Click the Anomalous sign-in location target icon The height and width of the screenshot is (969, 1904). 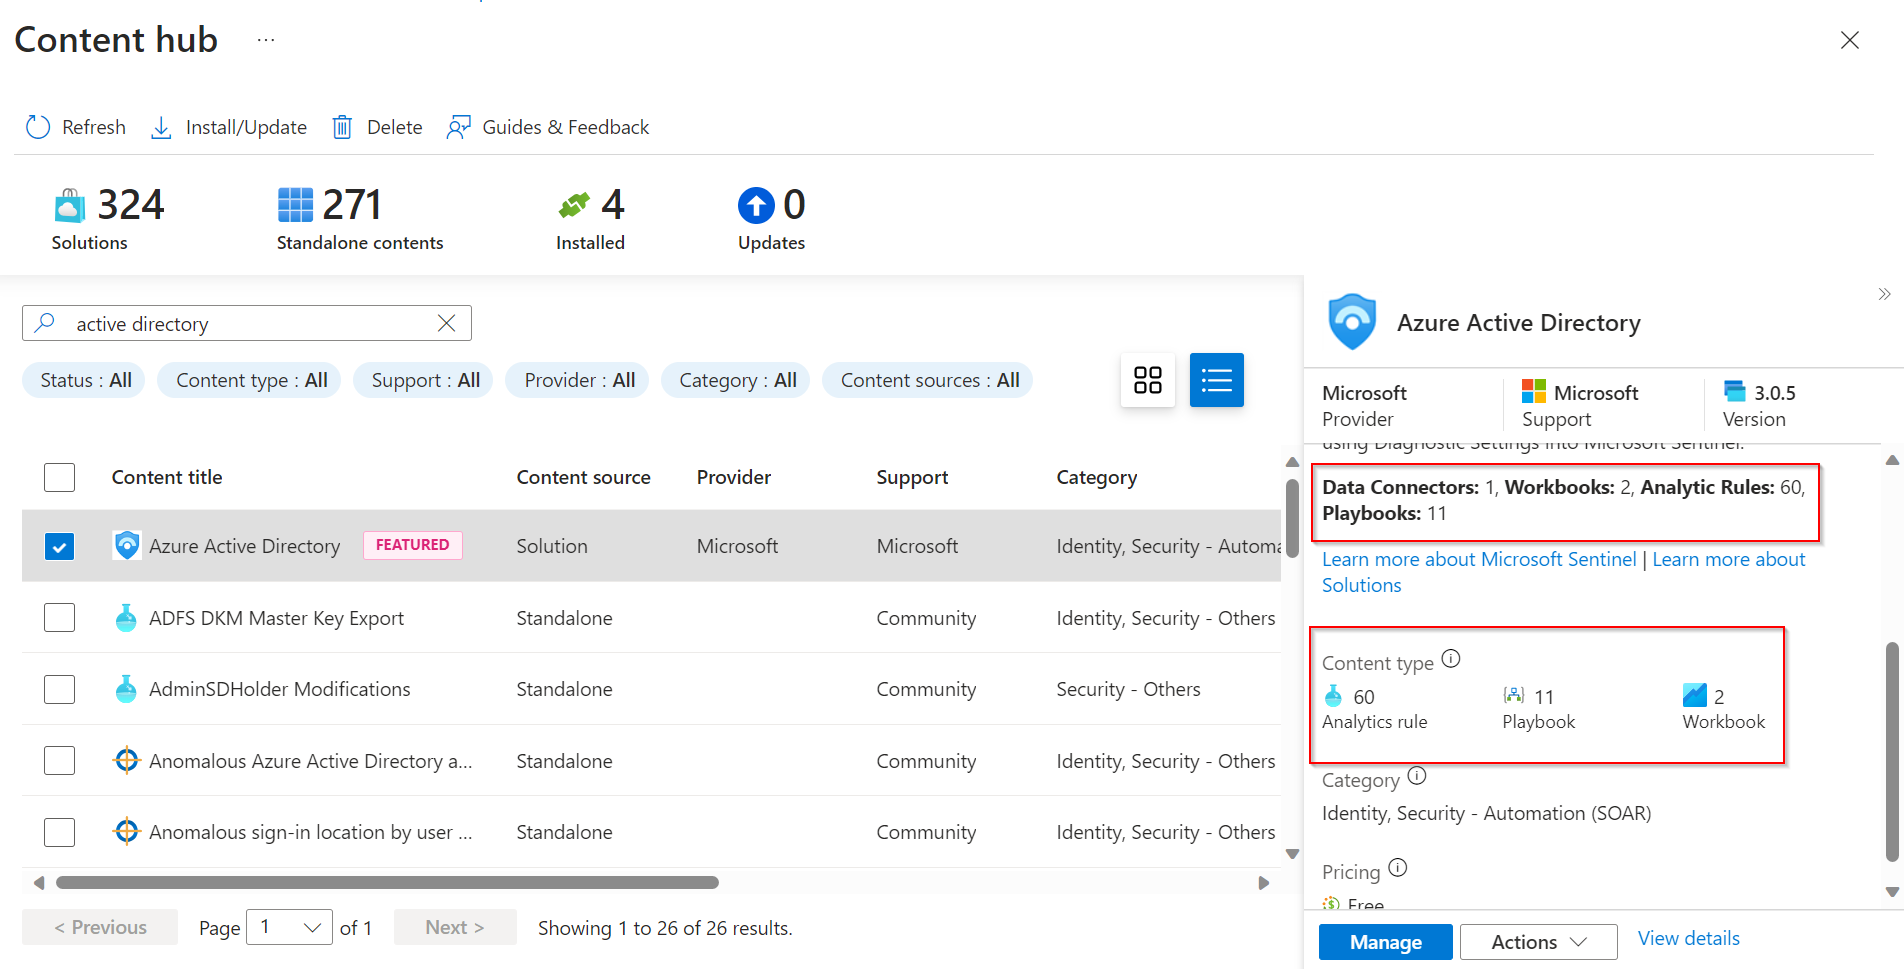(x=126, y=831)
